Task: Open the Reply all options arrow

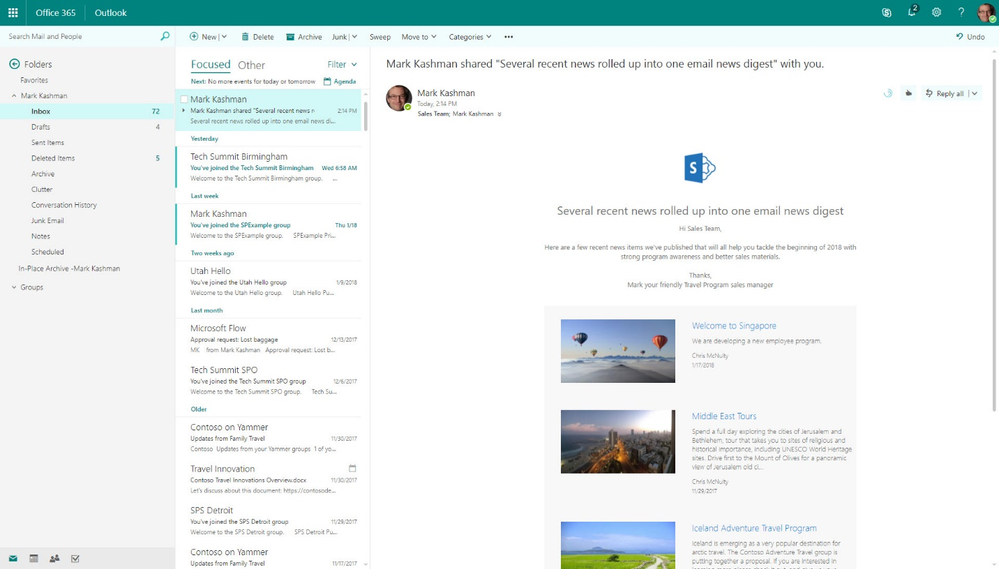Action: tap(974, 94)
